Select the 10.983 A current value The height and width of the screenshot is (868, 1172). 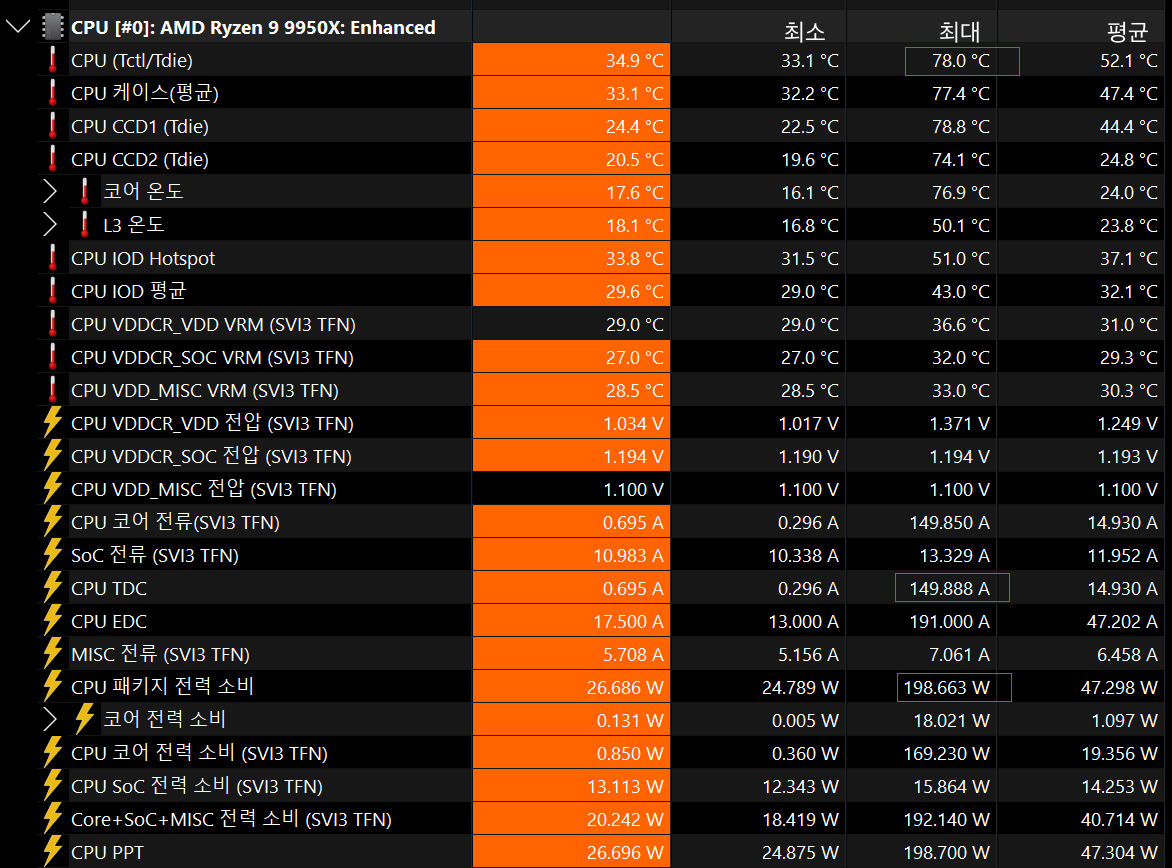pyautogui.click(x=629, y=555)
